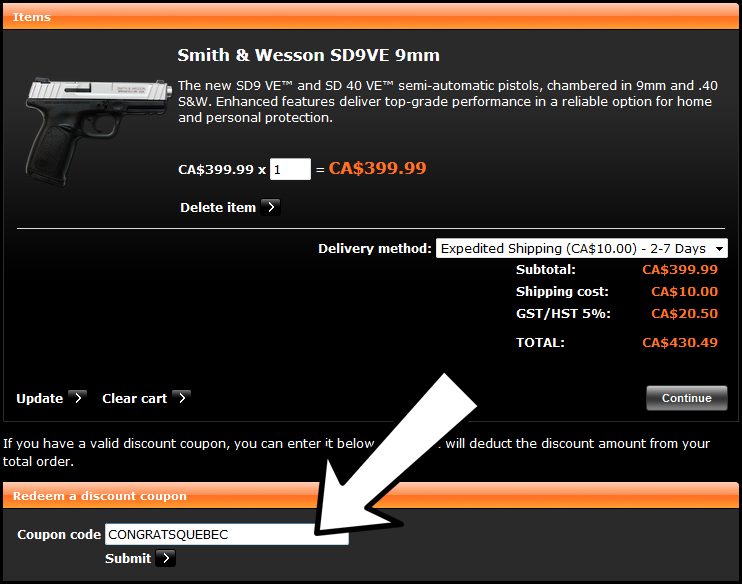The width and height of the screenshot is (742, 584).
Task: Click the GST/HST 5% label
Action: pyautogui.click(x=563, y=313)
